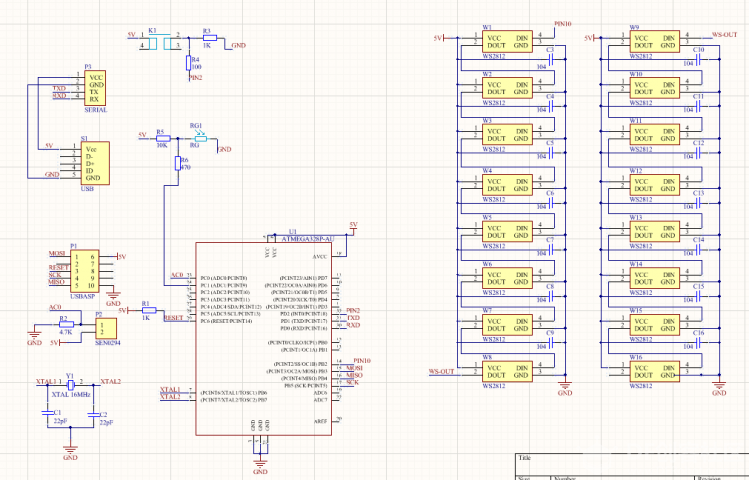Select the W12 WS2812 LED component
Image resolution: width=749 pixels, height=480 pixels.
tap(654, 185)
